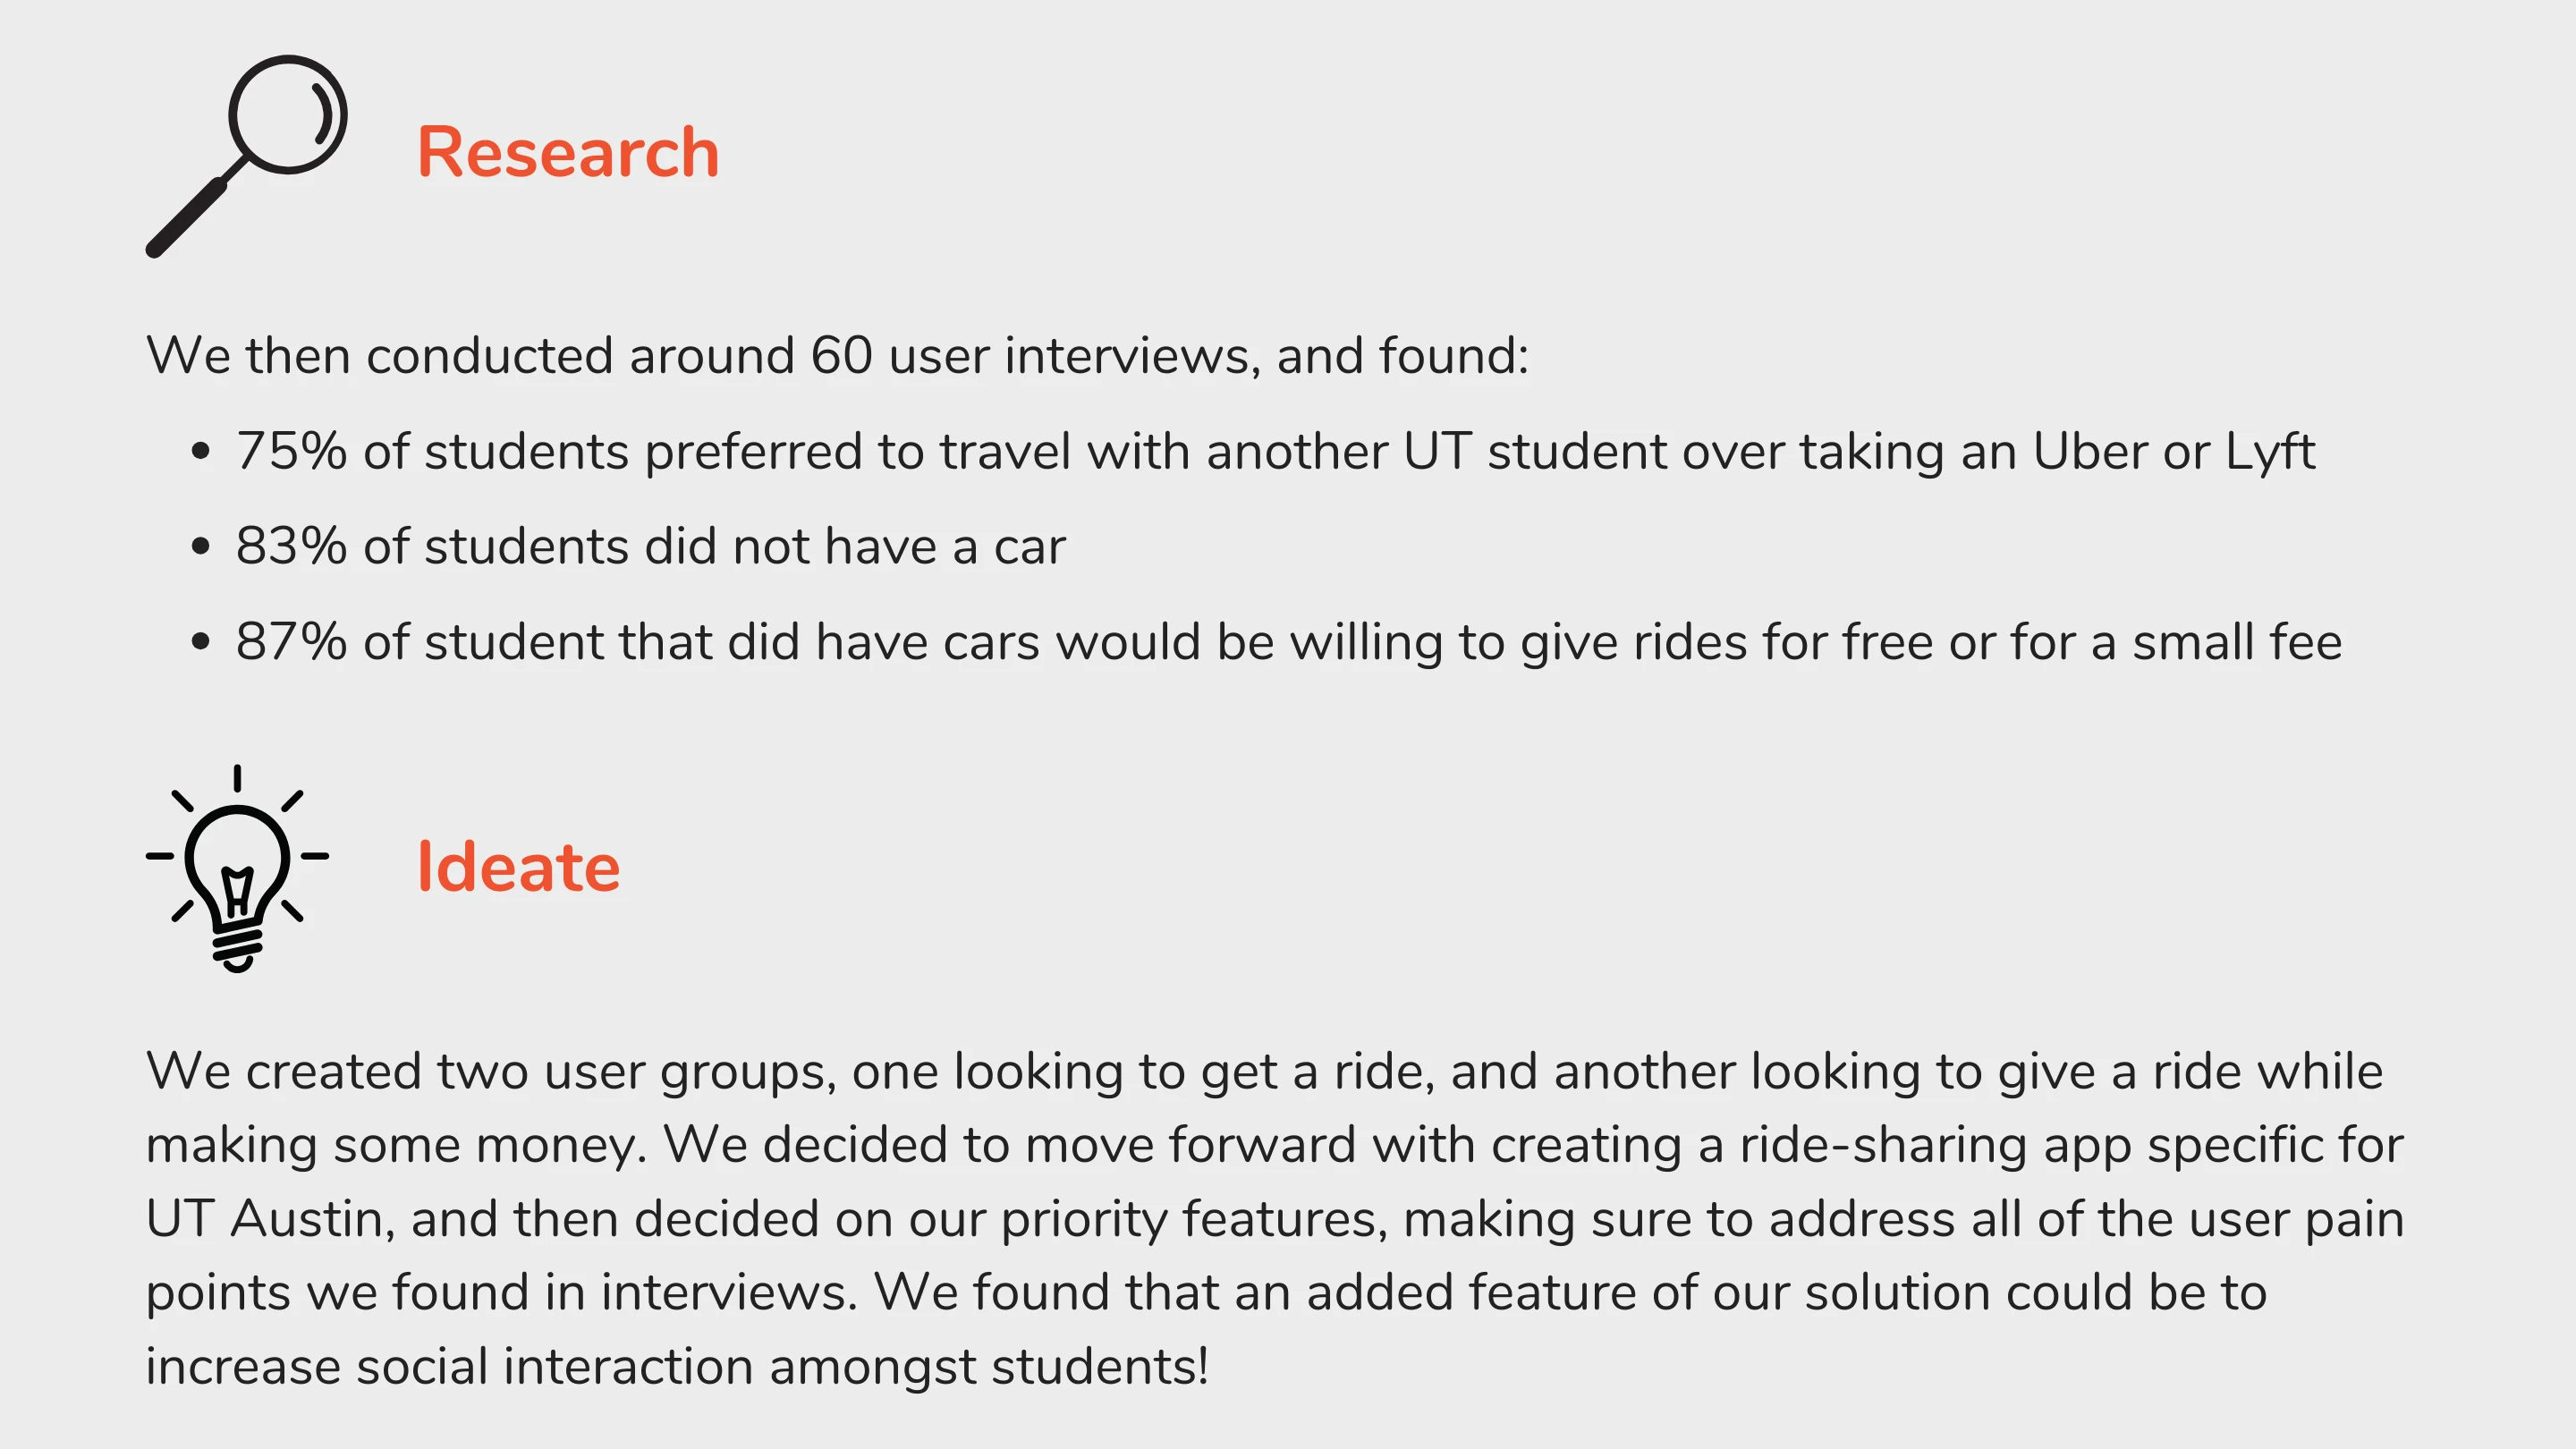Click the "We then conducted" intro sentence
Image resolution: width=2576 pixels, height=1449 pixels.
[837, 356]
